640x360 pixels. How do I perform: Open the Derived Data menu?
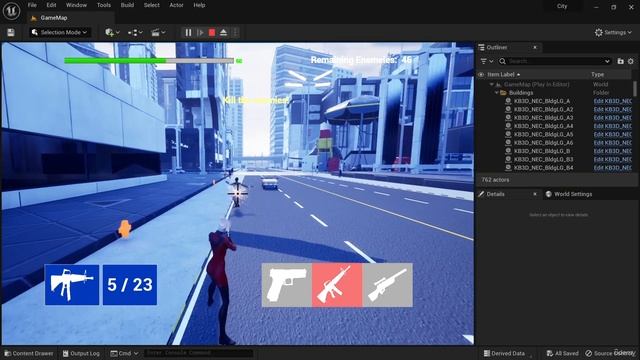504,353
